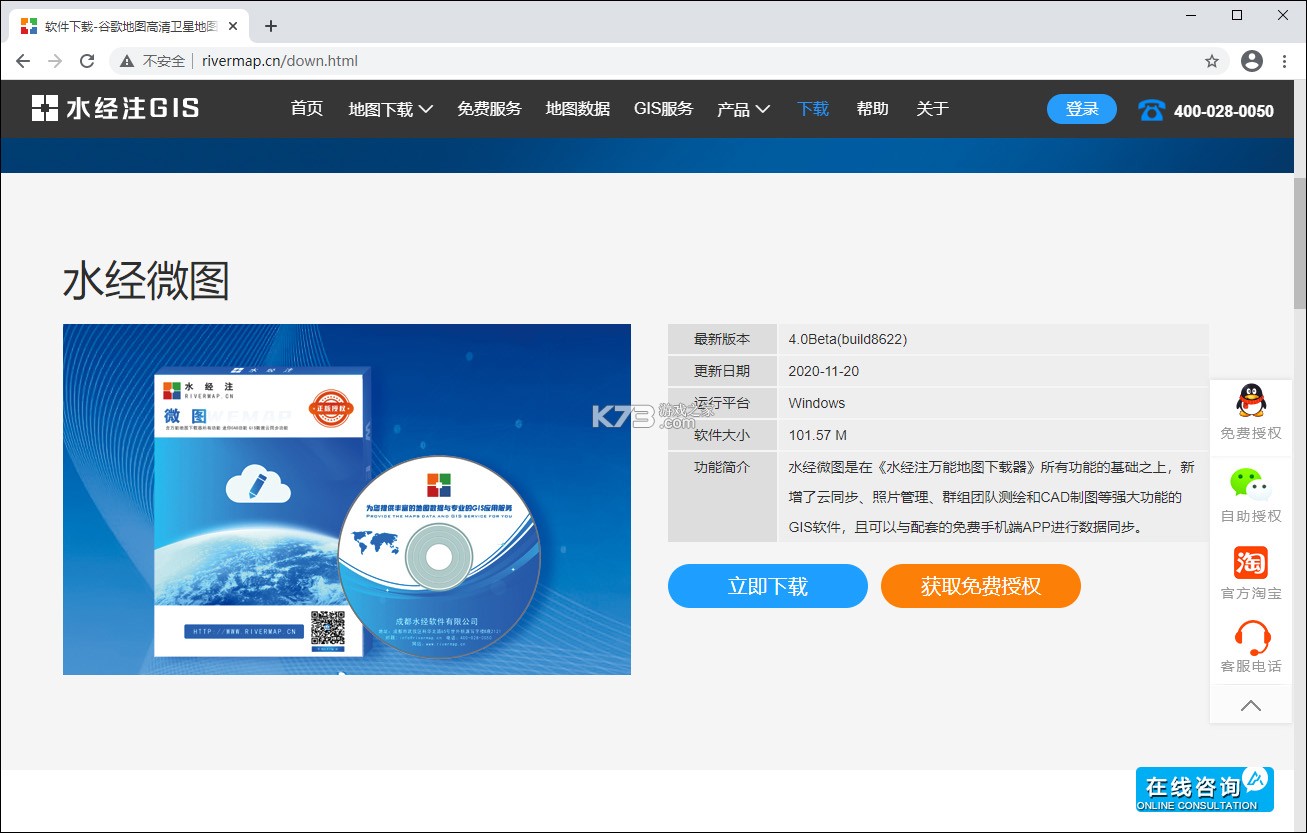Click the platform value Windows

coord(817,403)
